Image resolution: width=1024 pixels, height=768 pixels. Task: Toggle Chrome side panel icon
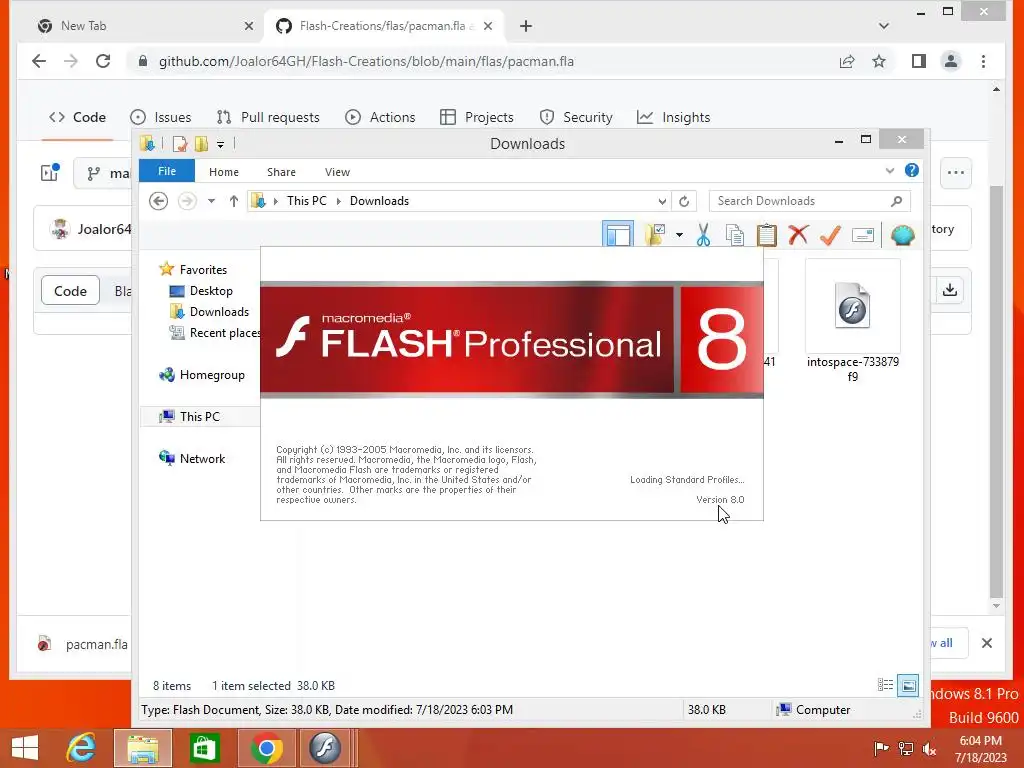click(x=919, y=61)
